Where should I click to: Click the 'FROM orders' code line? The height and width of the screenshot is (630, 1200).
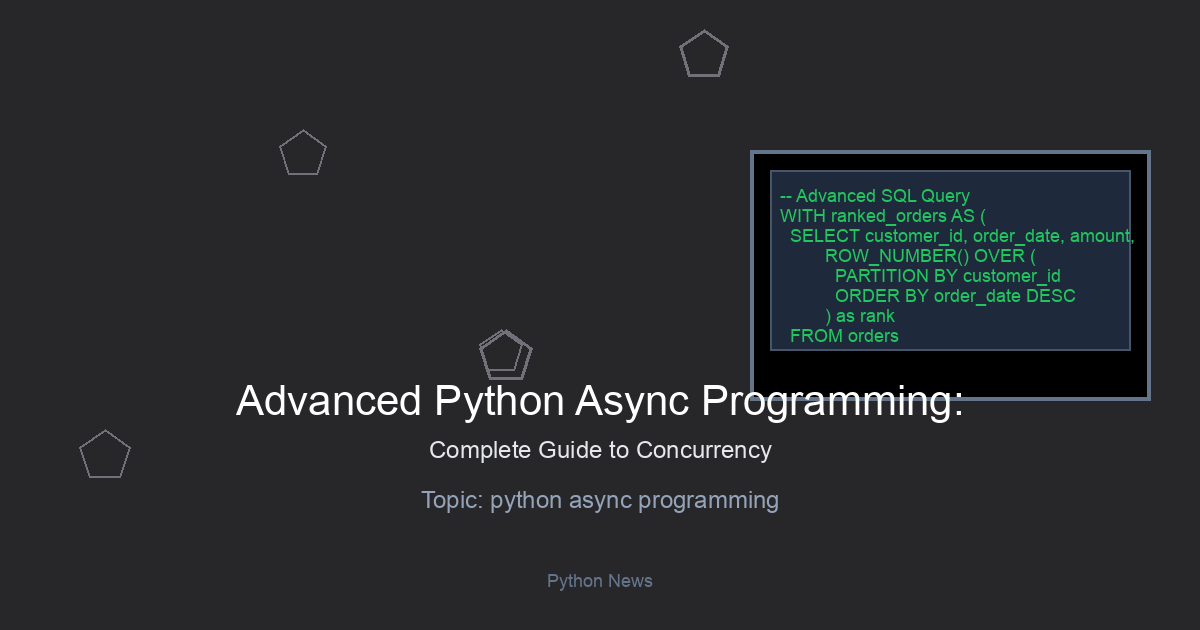[x=844, y=336]
